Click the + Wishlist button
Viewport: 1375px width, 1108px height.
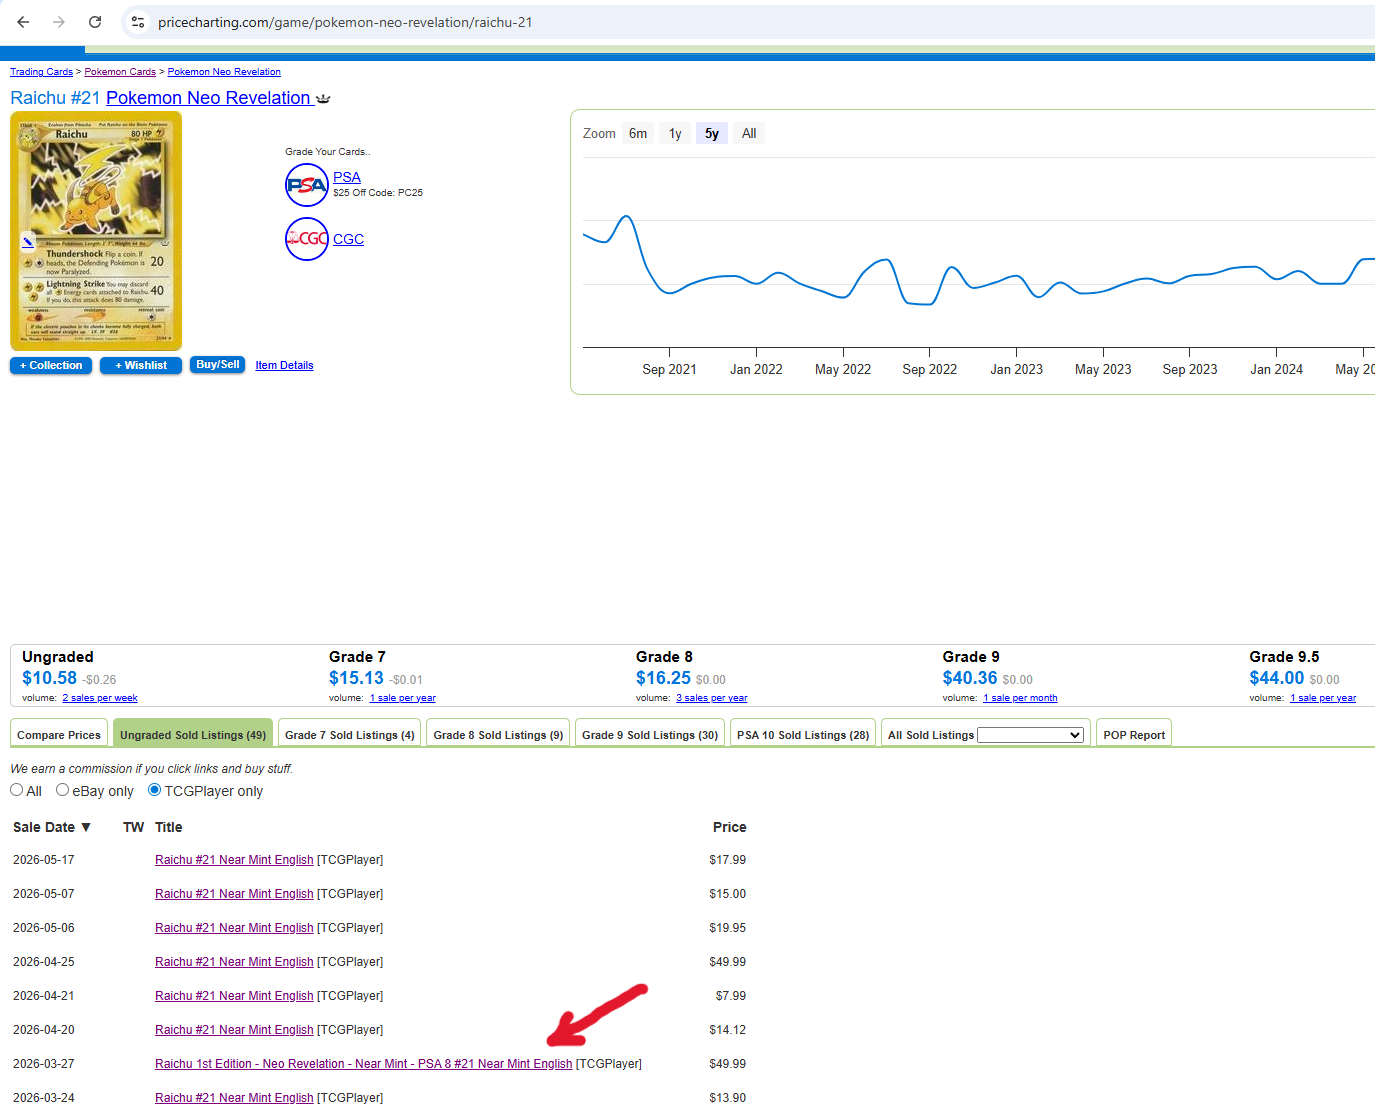click(x=141, y=365)
